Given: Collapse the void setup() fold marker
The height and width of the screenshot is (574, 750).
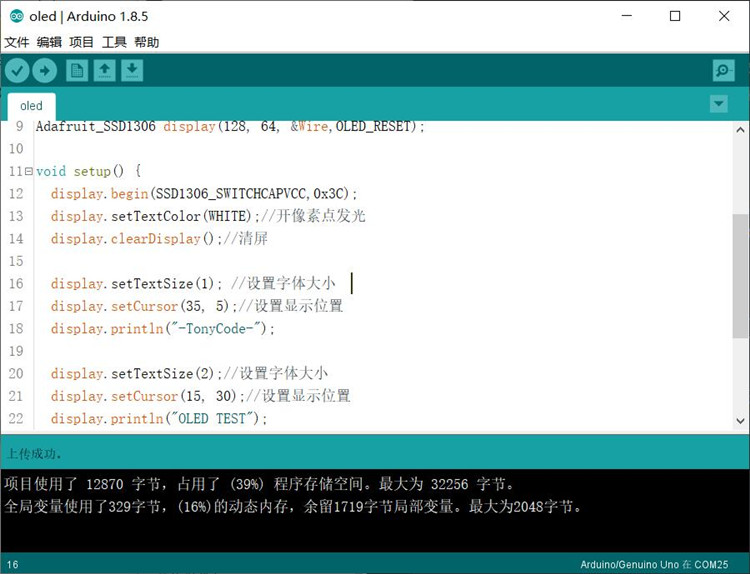Looking at the screenshot, I should pyautogui.click(x=29, y=171).
